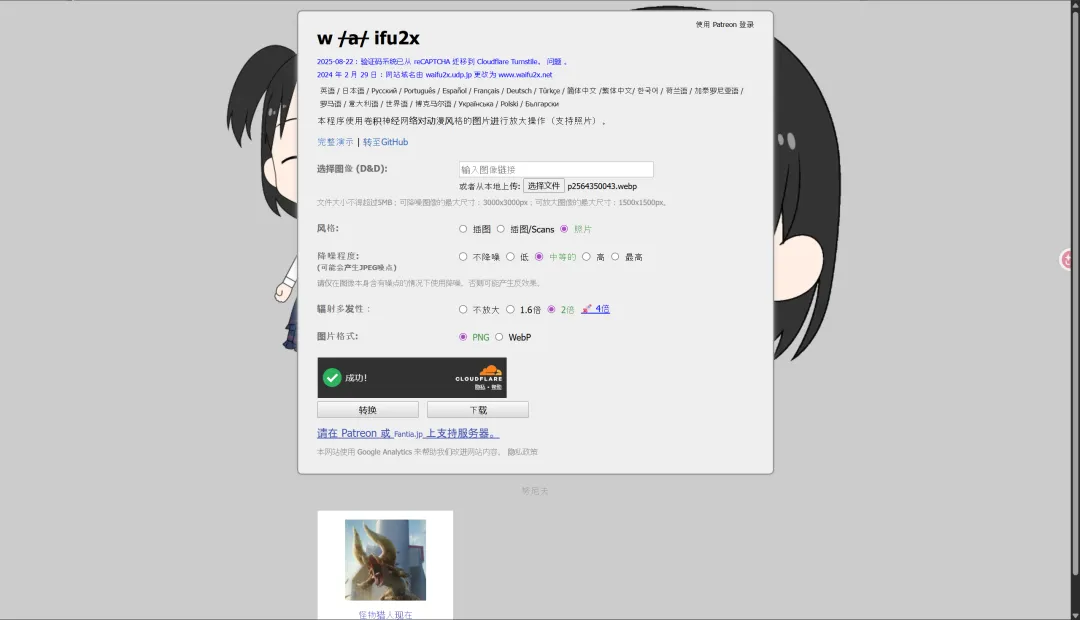Screen dimensions: 1080x620
Task: Click the w/a/ifu2x page title
Action: 368,38
